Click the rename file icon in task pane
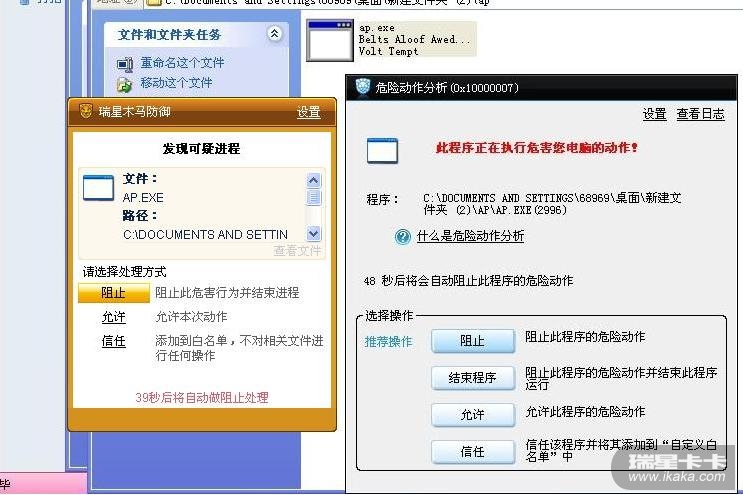 (x=125, y=63)
